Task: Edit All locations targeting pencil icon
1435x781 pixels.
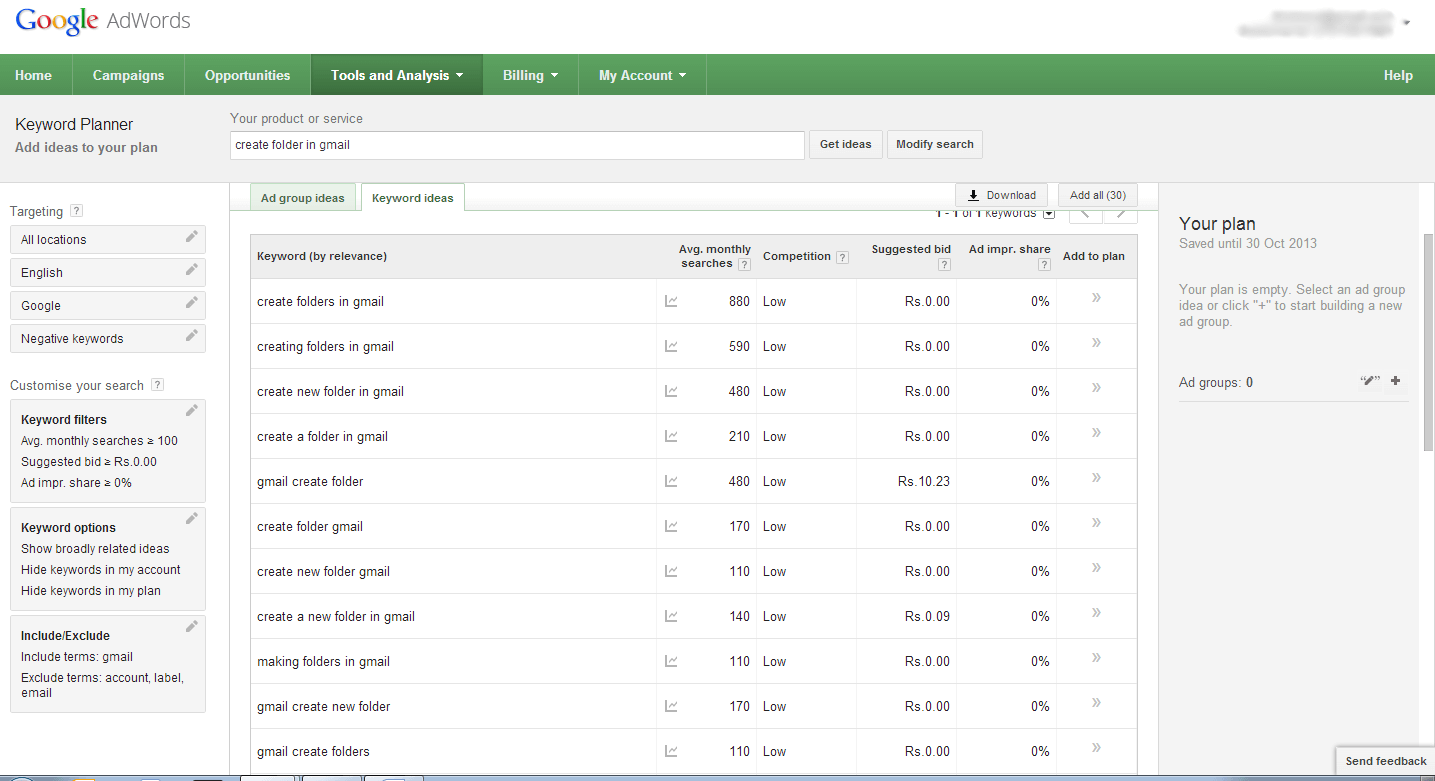Action: point(192,237)
